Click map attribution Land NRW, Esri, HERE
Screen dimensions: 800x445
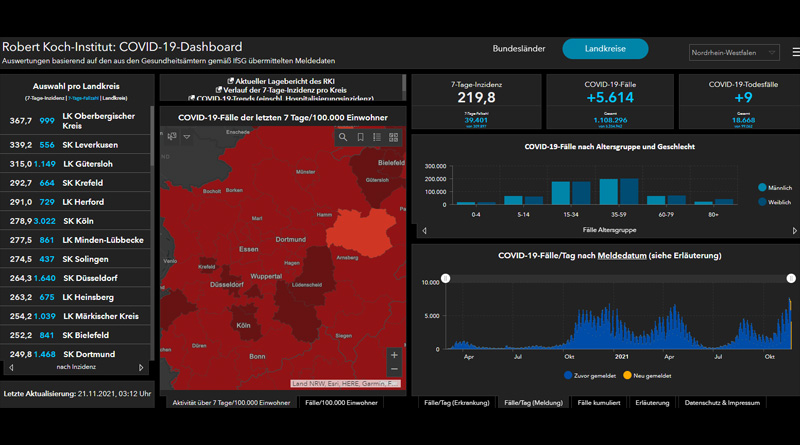tap(346, 383)
